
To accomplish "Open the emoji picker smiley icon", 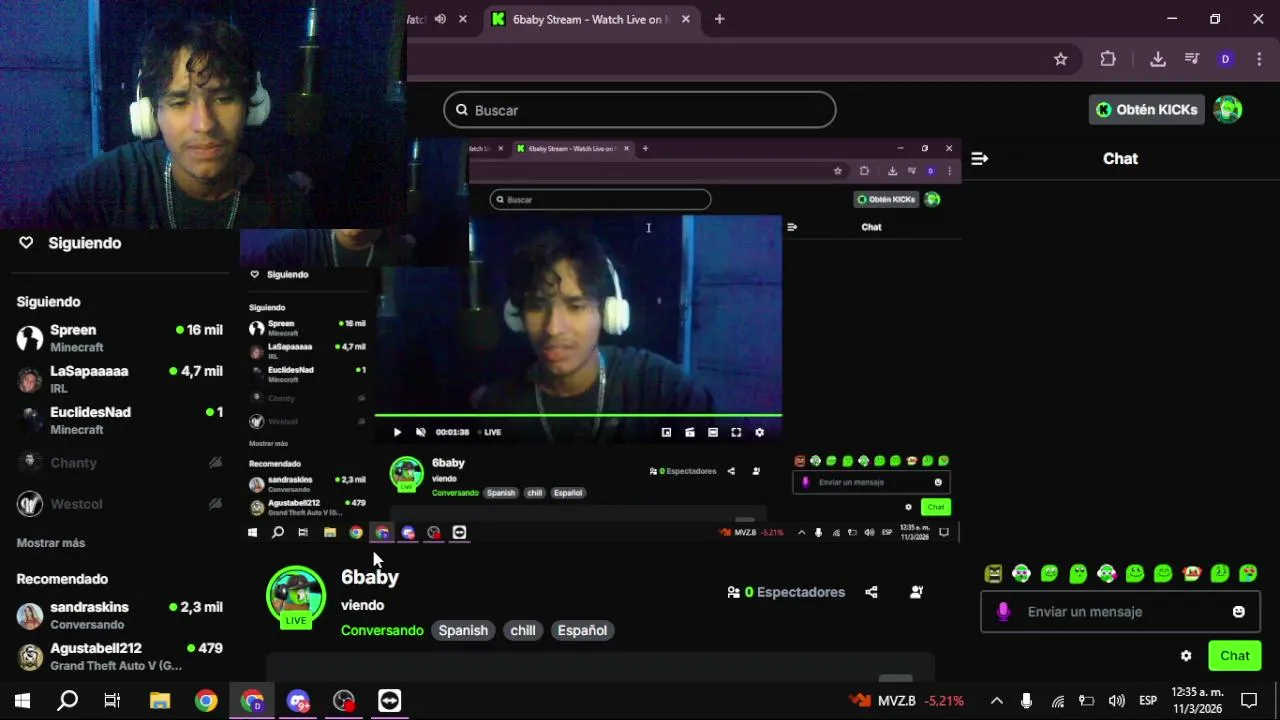I will [x=1238, y=611].
